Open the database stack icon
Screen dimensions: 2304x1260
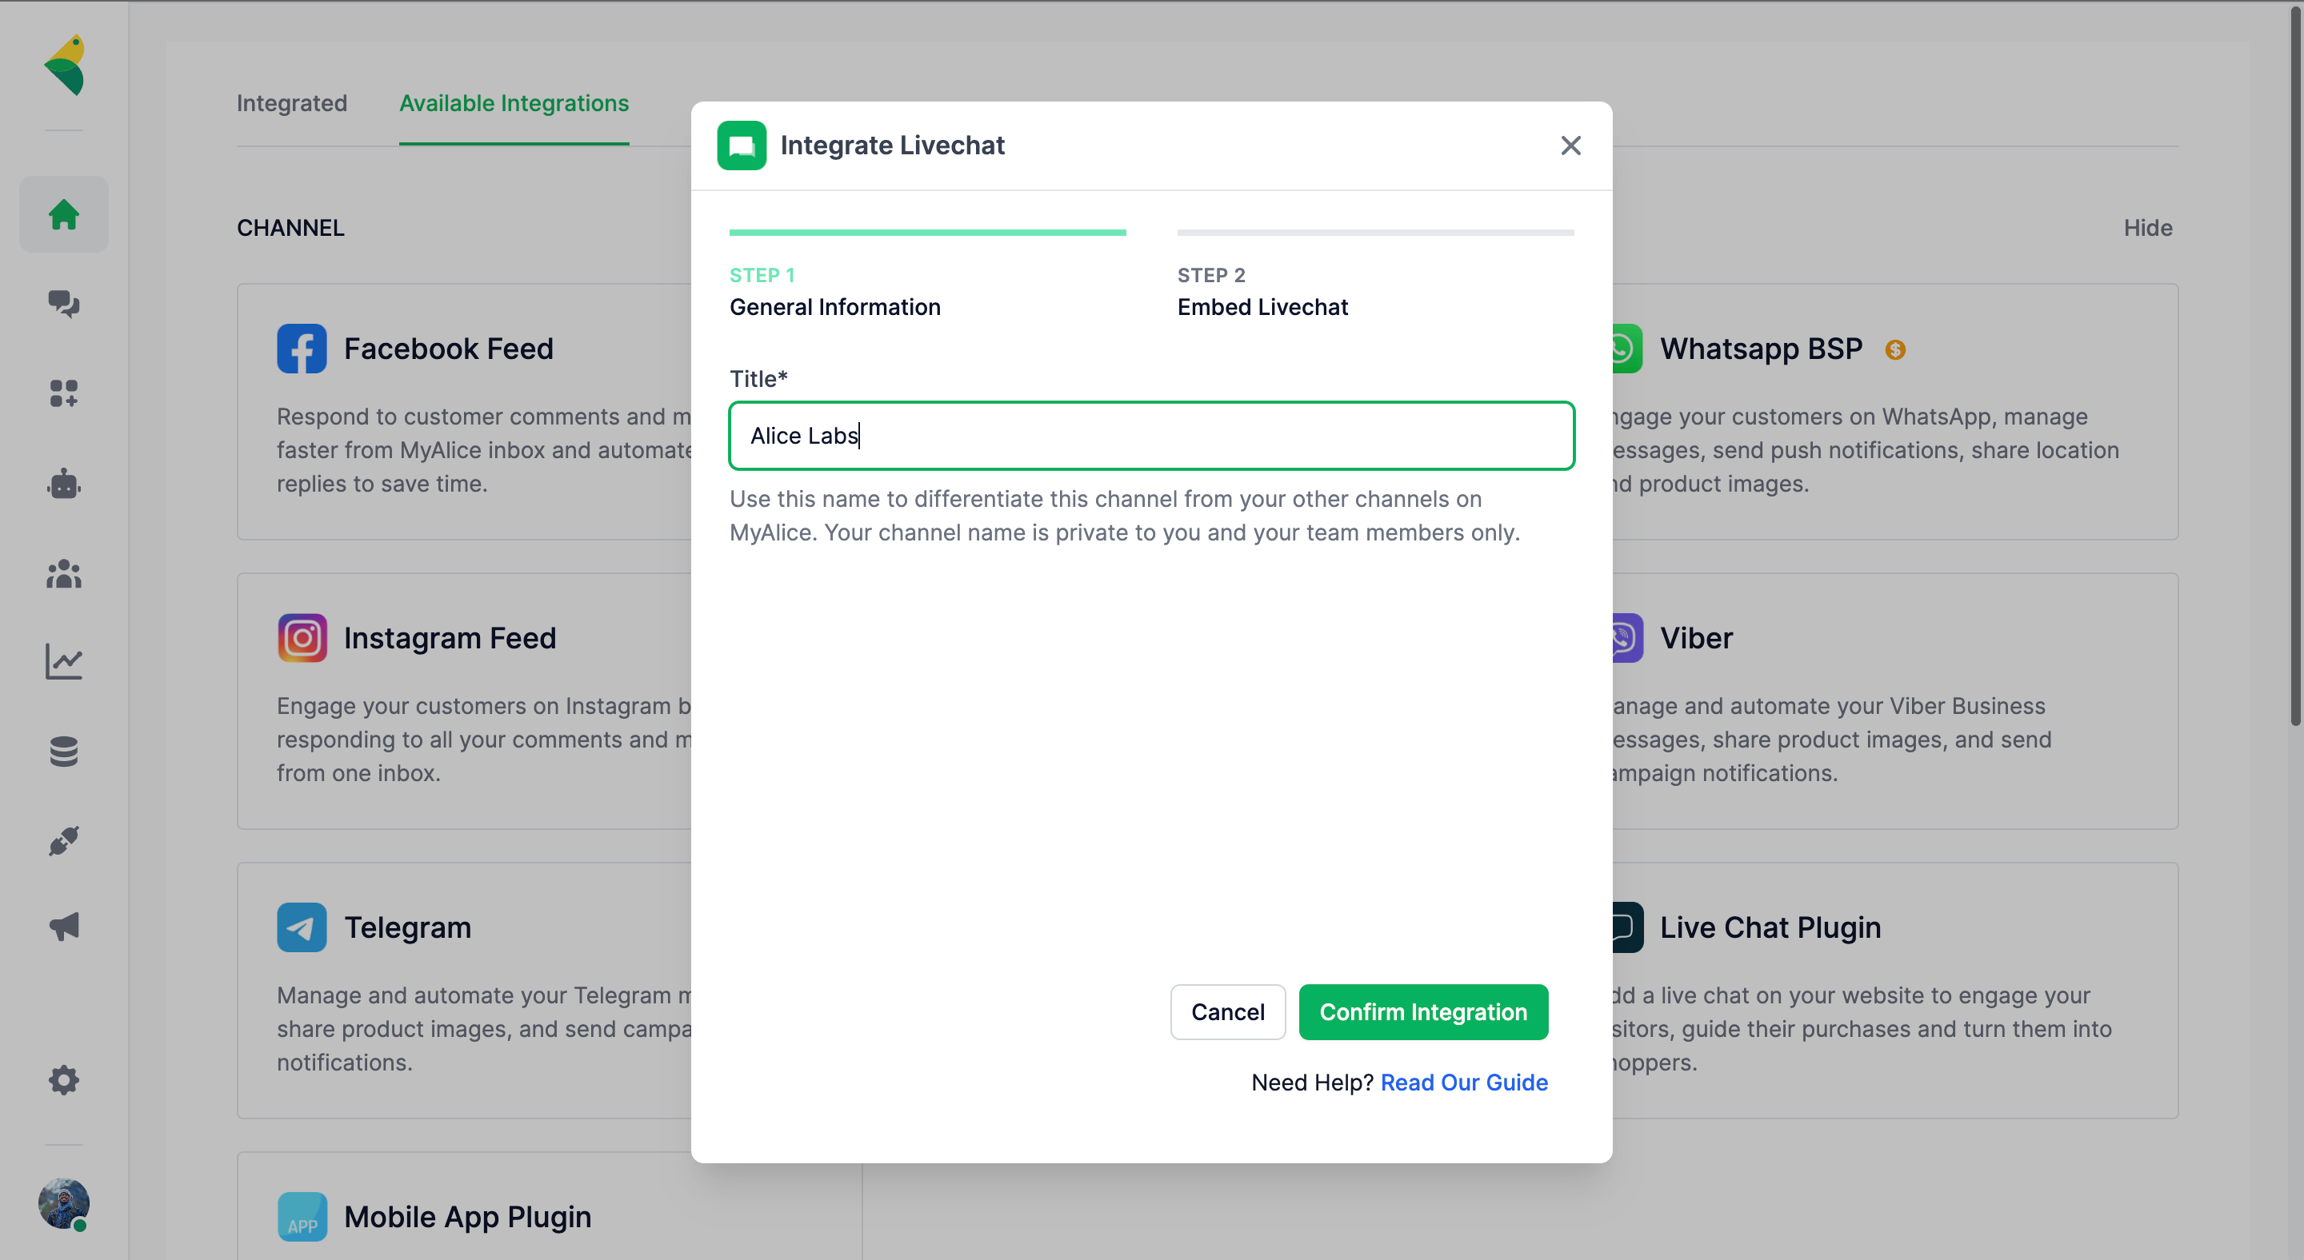64,750
